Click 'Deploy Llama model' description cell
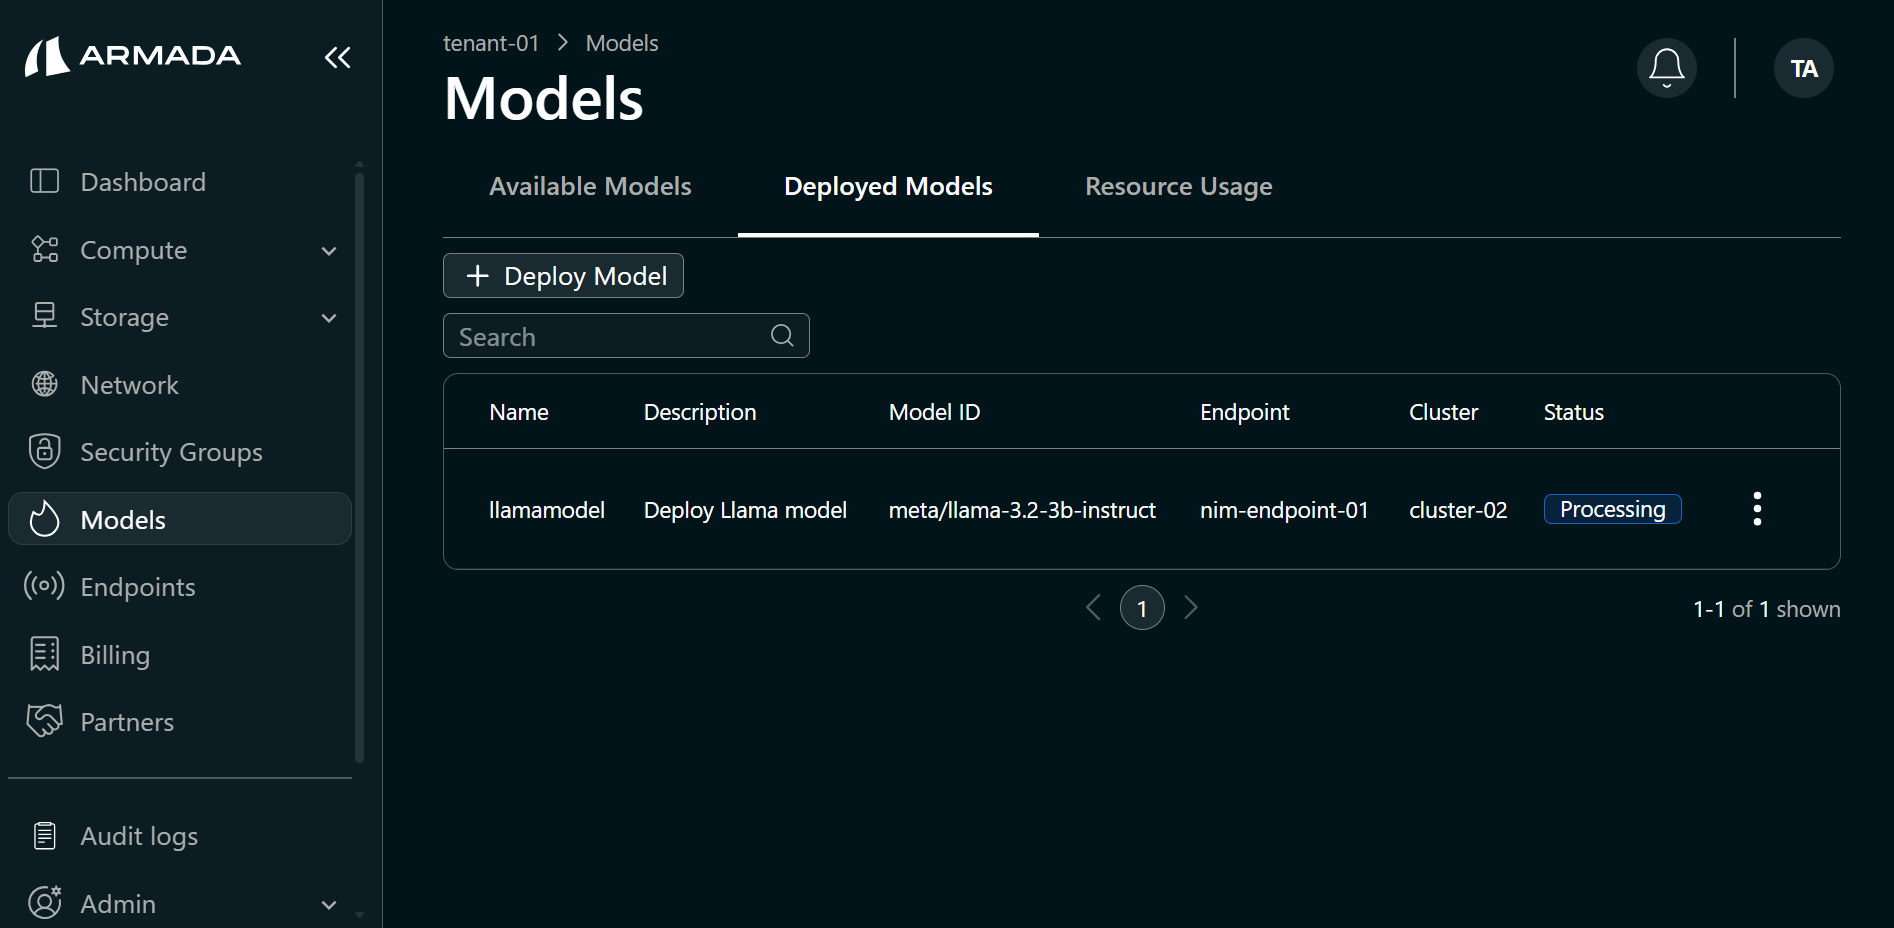This screenshot has width=1894, height=928. (745, 510)
